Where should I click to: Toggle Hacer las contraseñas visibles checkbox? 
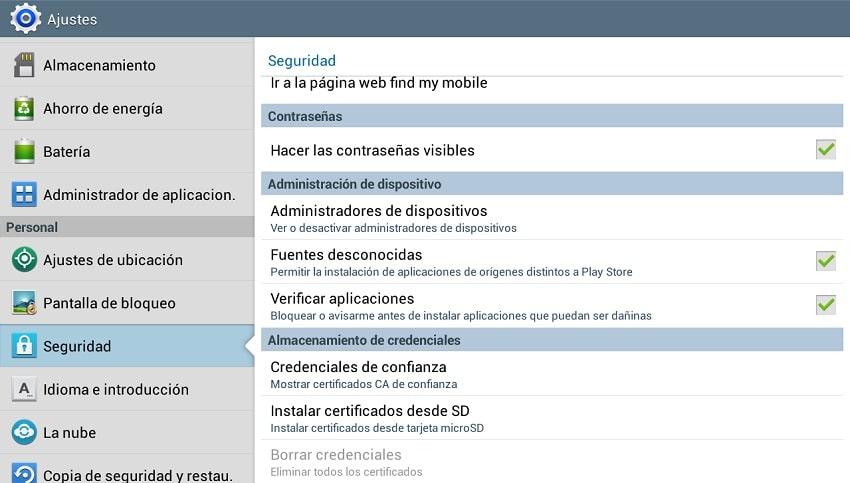[825, 150]
